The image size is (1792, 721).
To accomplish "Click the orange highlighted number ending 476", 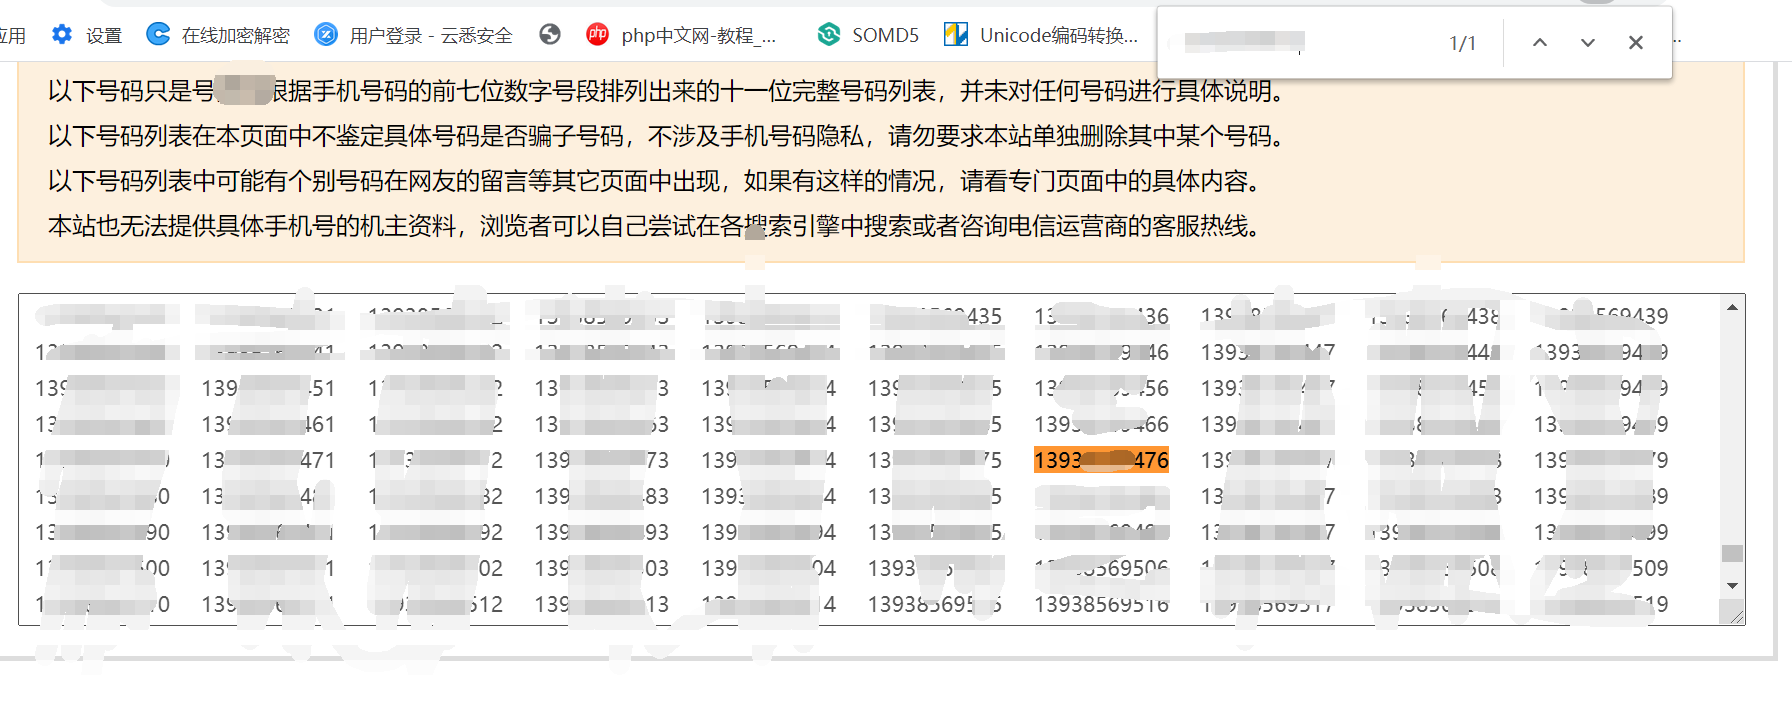I will [1101, 460].
